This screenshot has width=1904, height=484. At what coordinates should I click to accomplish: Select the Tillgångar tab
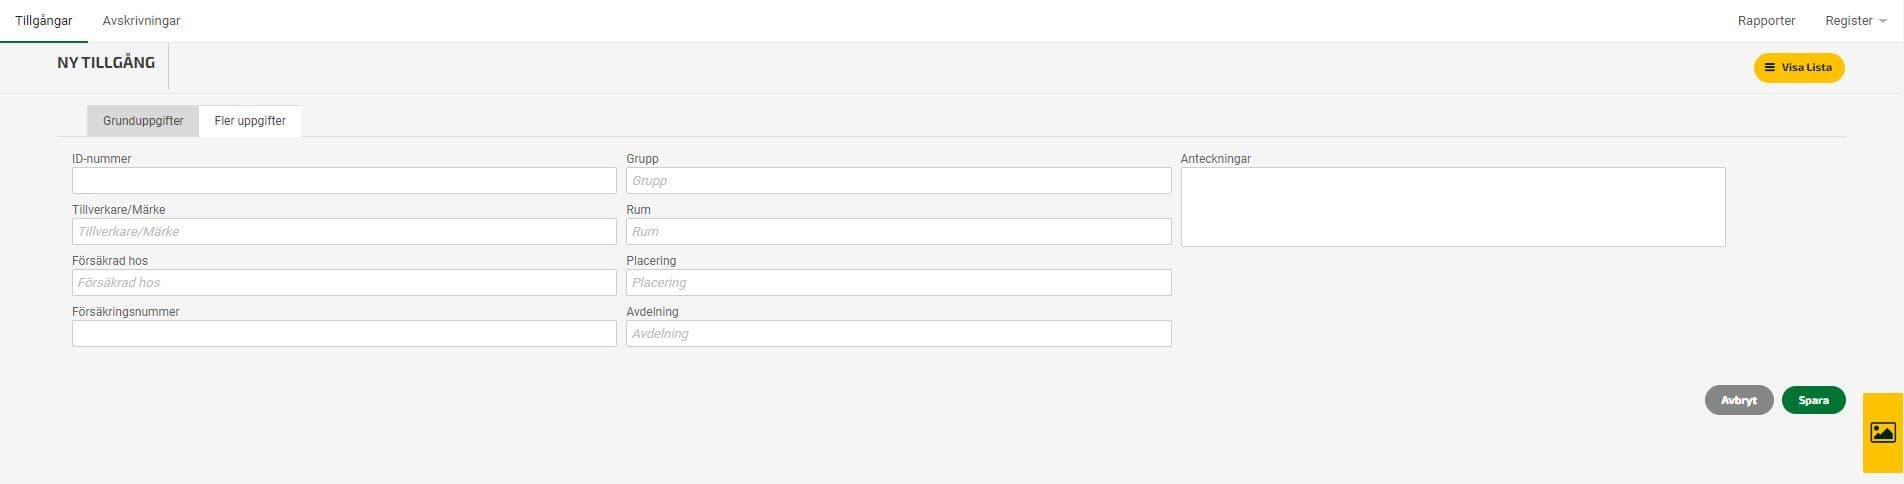tap(44, 21)
